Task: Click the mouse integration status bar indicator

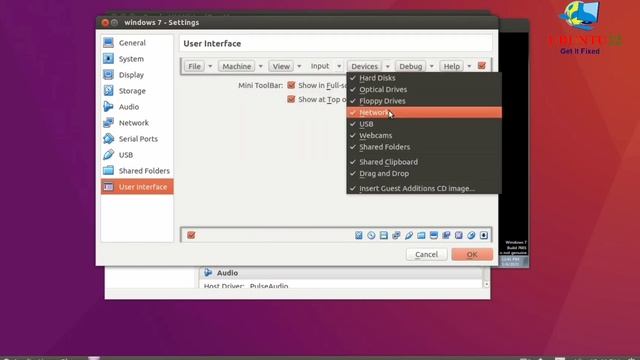Action: [x=471, y=235]
